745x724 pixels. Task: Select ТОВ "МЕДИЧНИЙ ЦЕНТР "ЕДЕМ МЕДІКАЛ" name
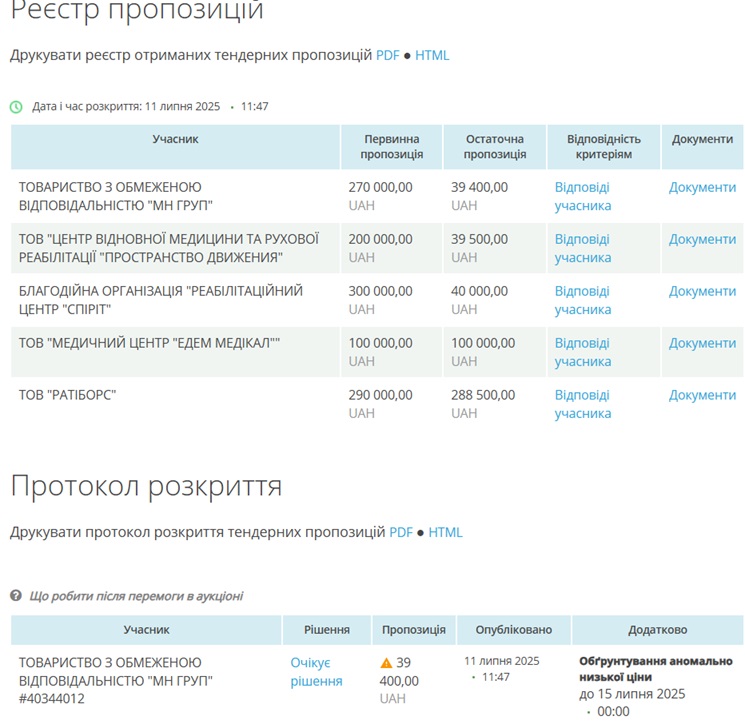tap(149, 343)
